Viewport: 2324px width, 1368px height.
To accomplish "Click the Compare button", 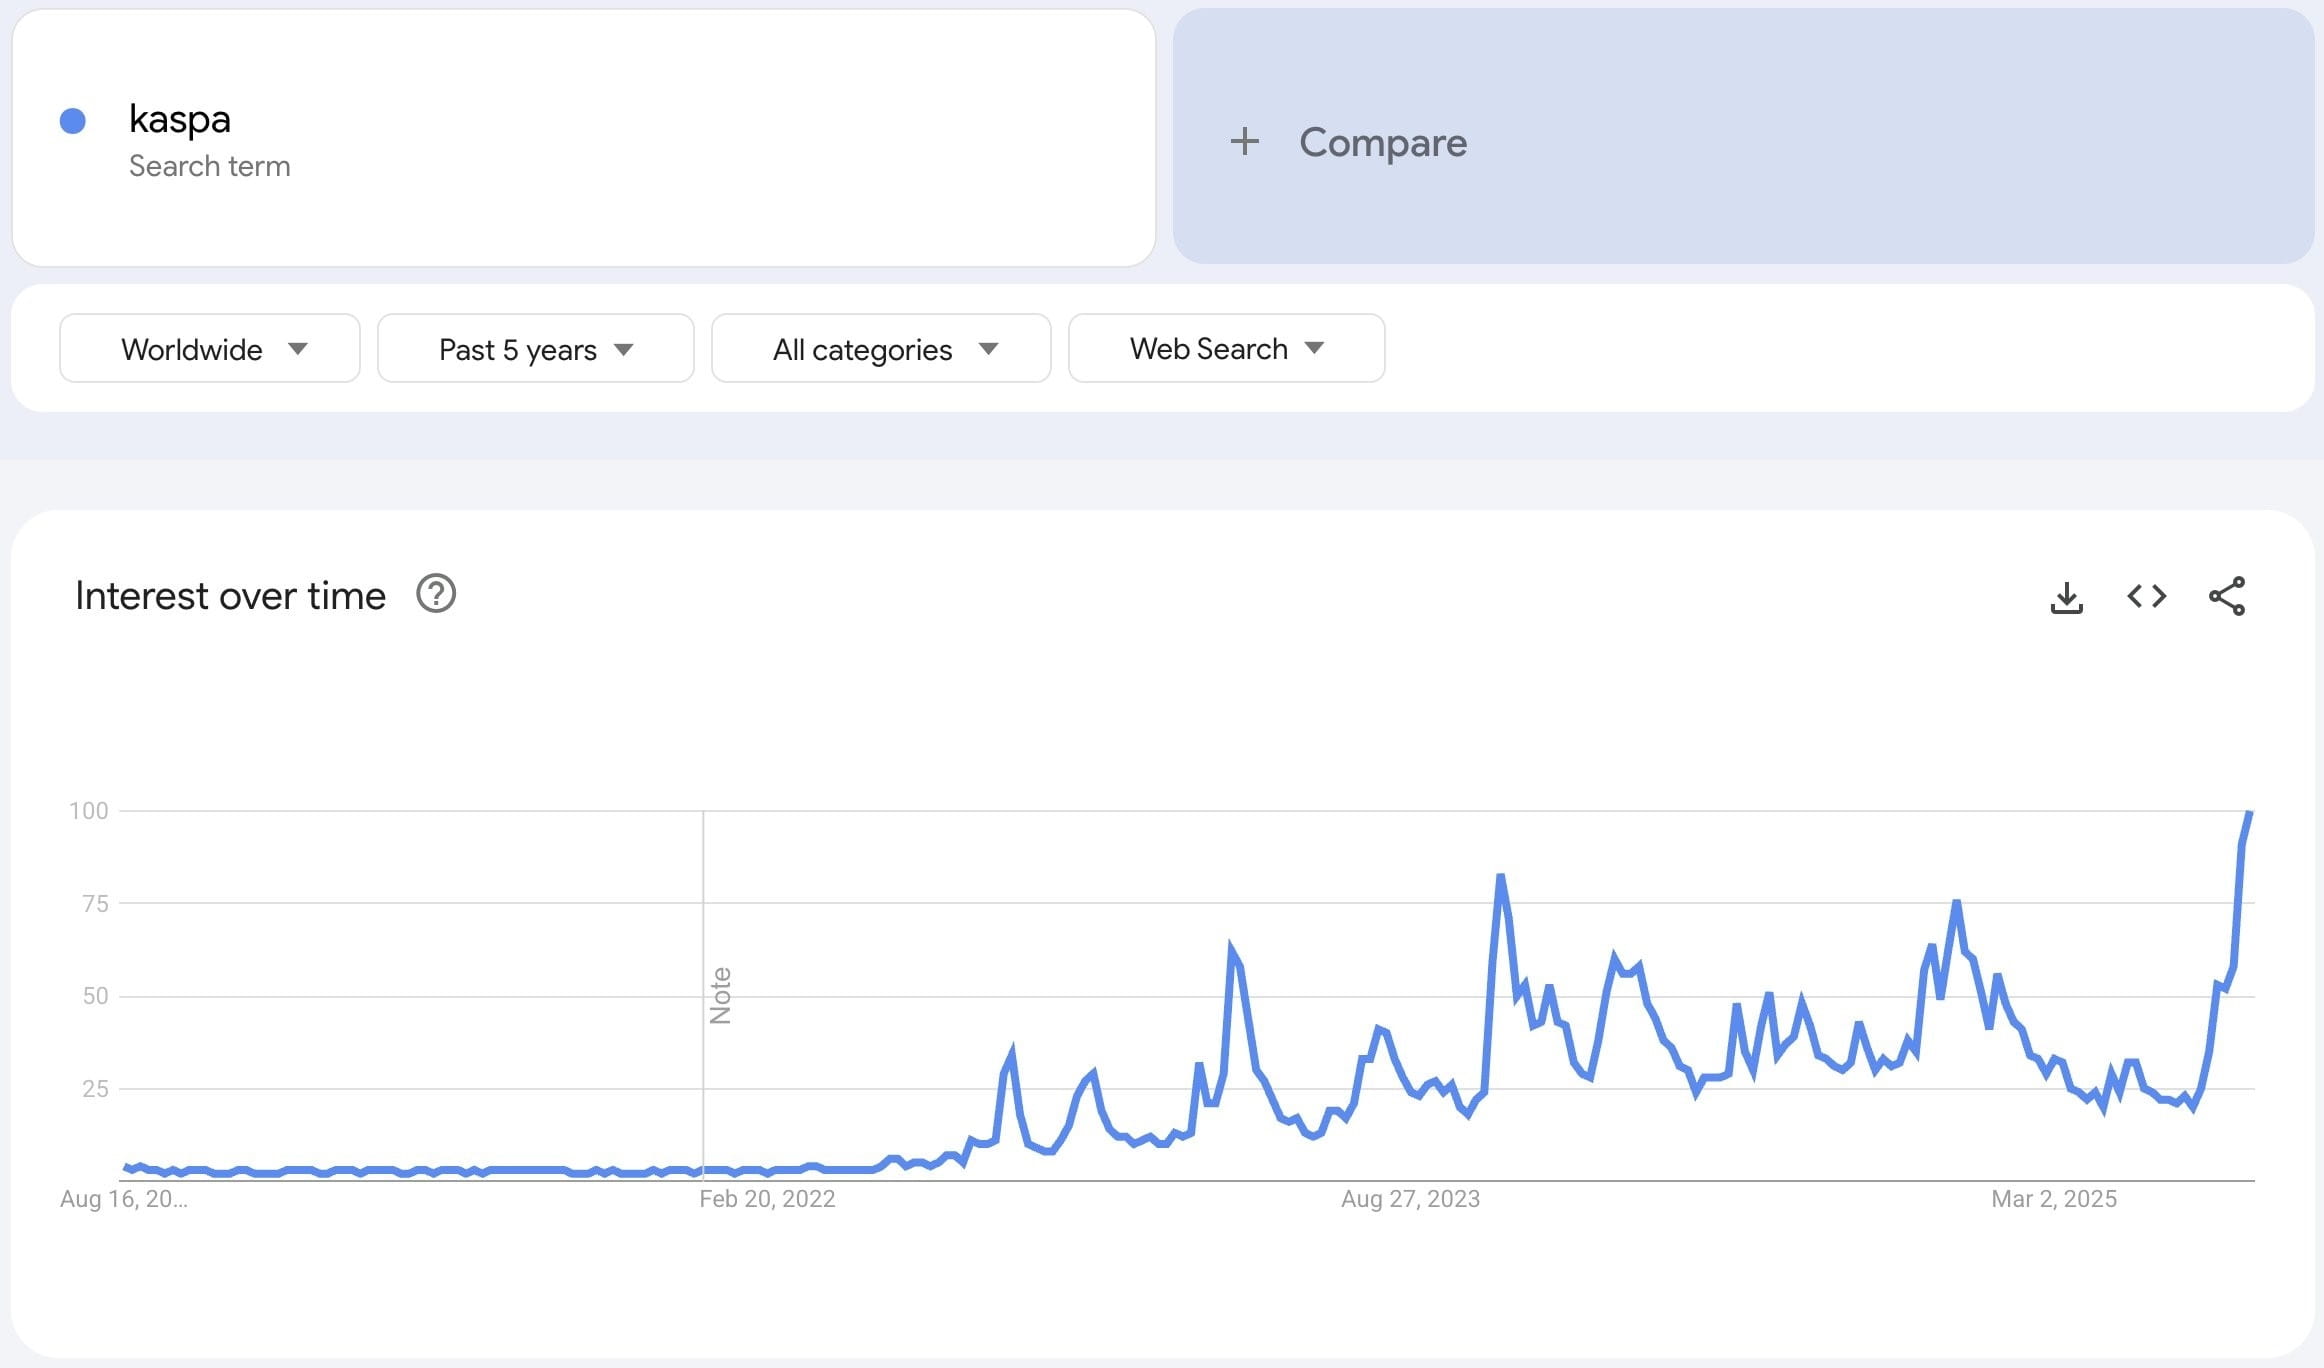I will pos(1382,142).
